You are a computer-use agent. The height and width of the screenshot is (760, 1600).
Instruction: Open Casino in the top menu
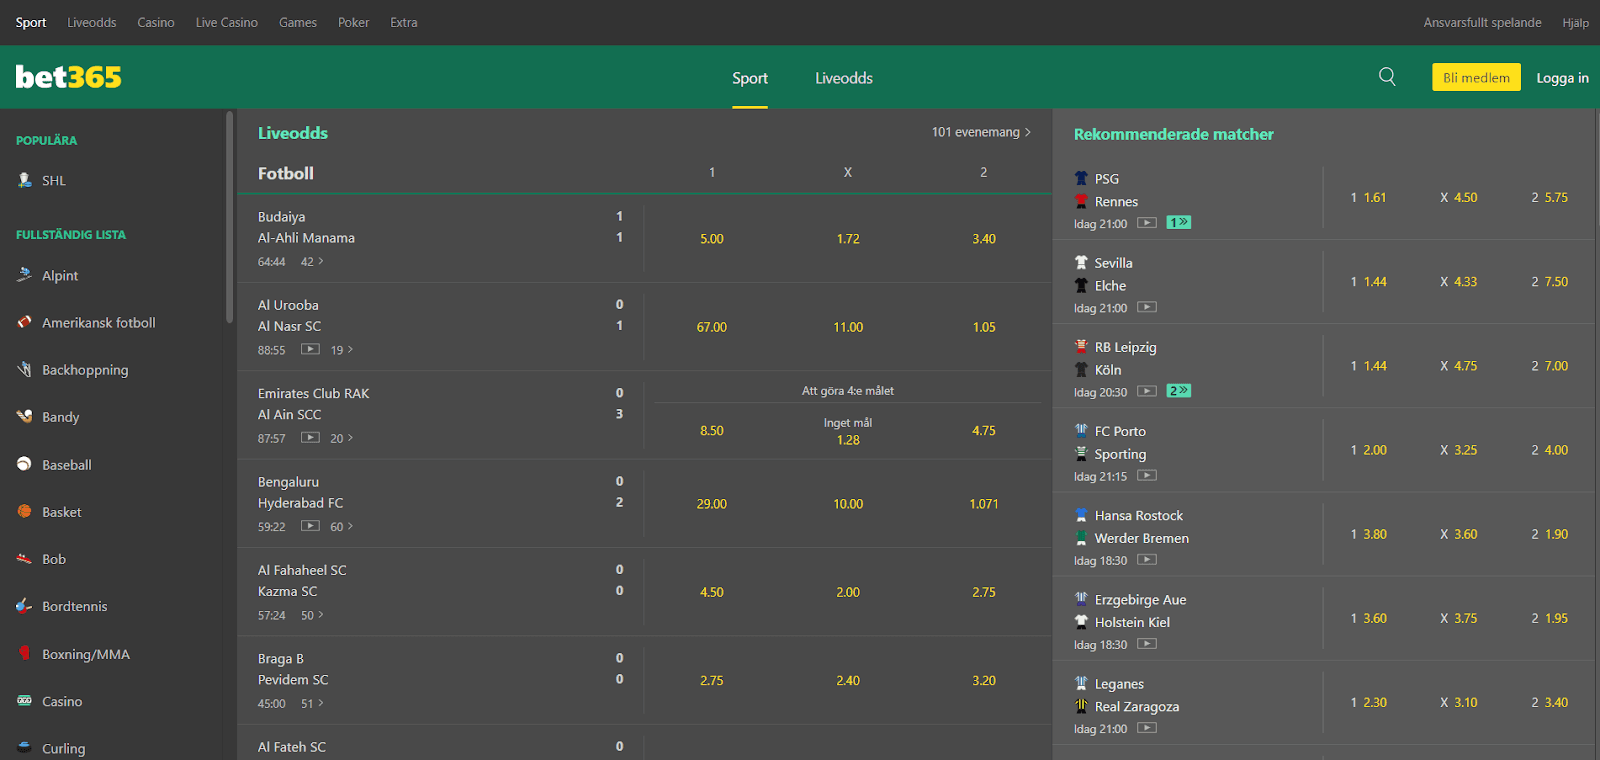156,22
